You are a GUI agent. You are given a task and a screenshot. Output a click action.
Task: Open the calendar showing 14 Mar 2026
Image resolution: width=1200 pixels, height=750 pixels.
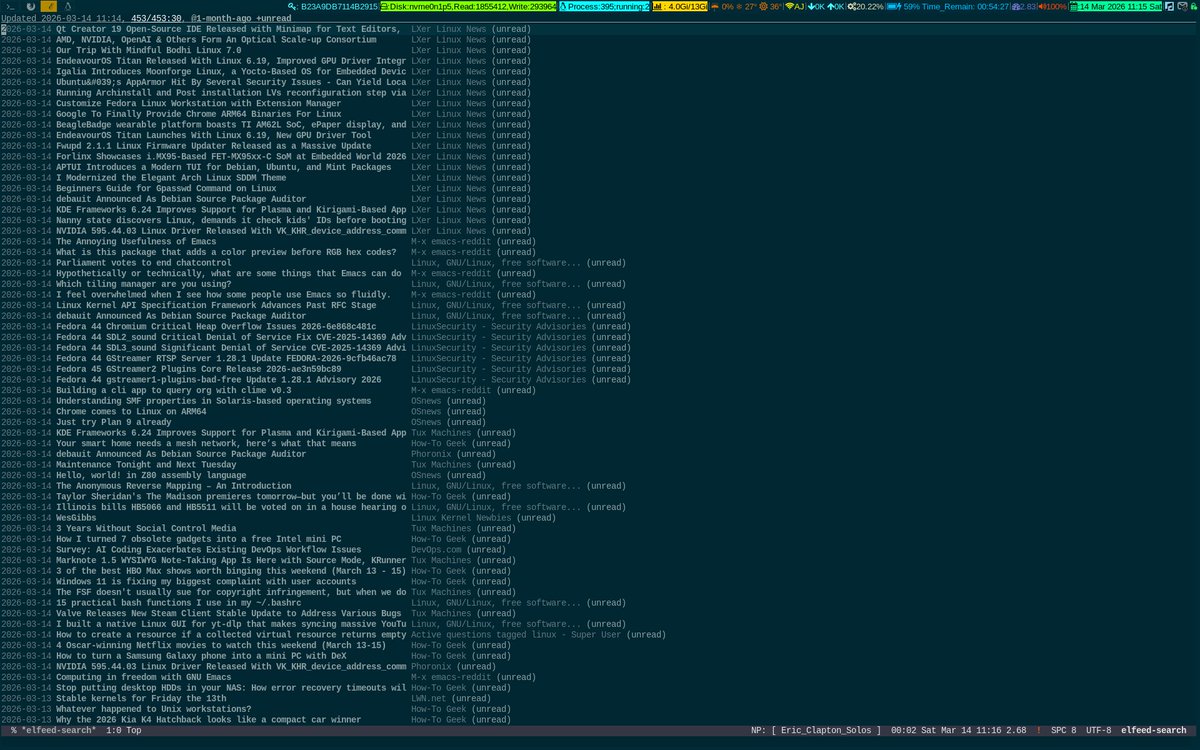(1115, 7)
